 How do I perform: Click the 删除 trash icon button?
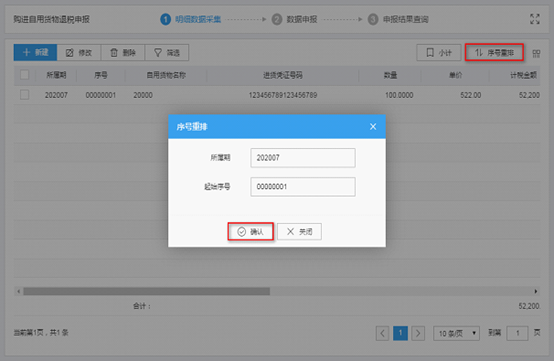123,53
